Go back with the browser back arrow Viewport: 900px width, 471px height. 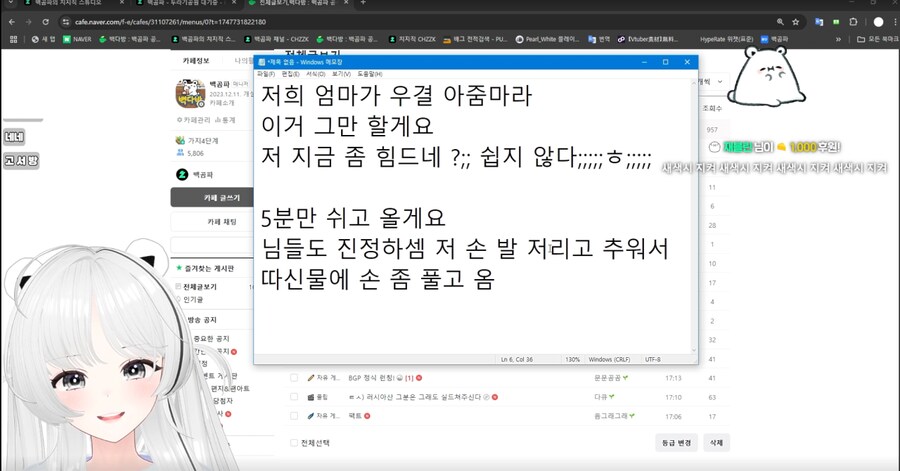tap(12, 22)
